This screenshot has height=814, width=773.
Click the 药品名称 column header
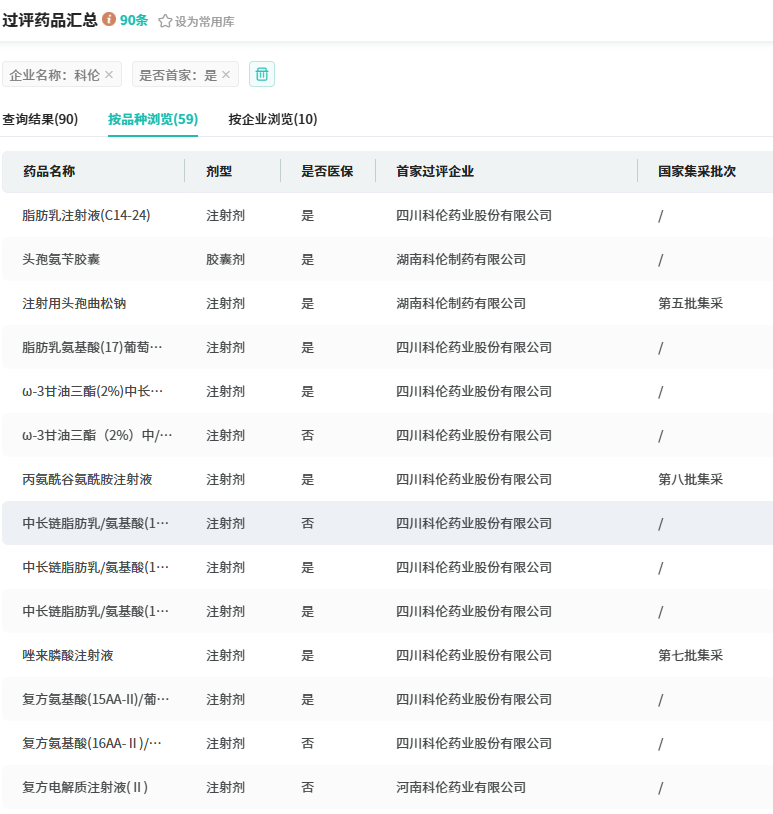point(49,171)
